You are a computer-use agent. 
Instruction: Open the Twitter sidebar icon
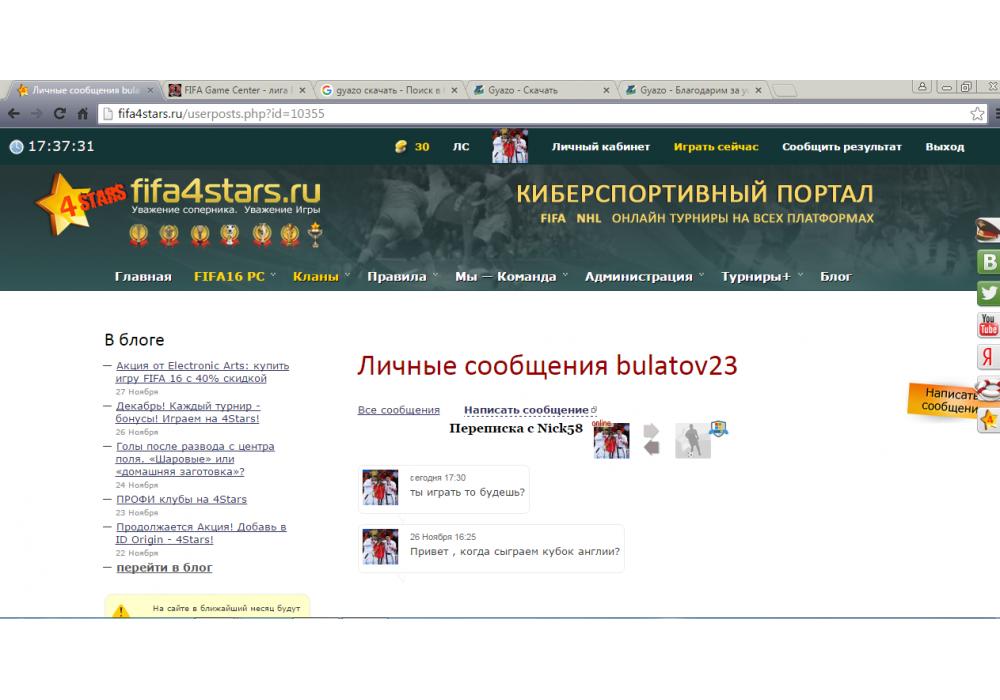(988, 294)
